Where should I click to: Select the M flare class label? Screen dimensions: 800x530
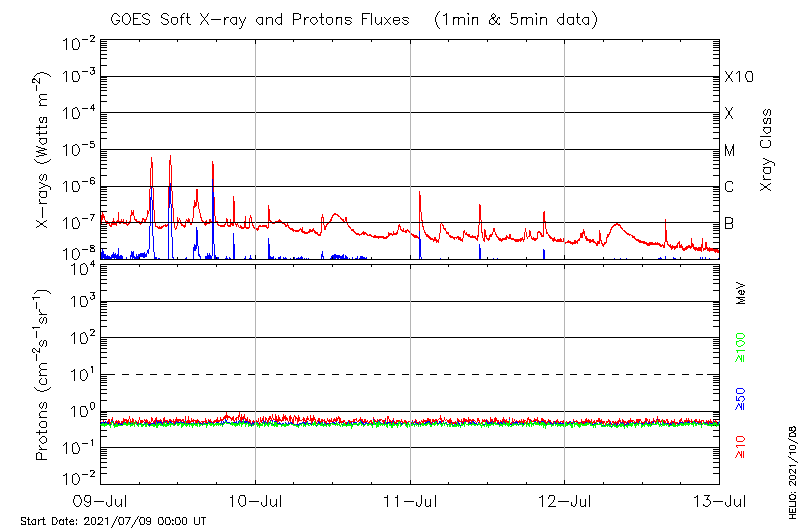pos(730,151)
